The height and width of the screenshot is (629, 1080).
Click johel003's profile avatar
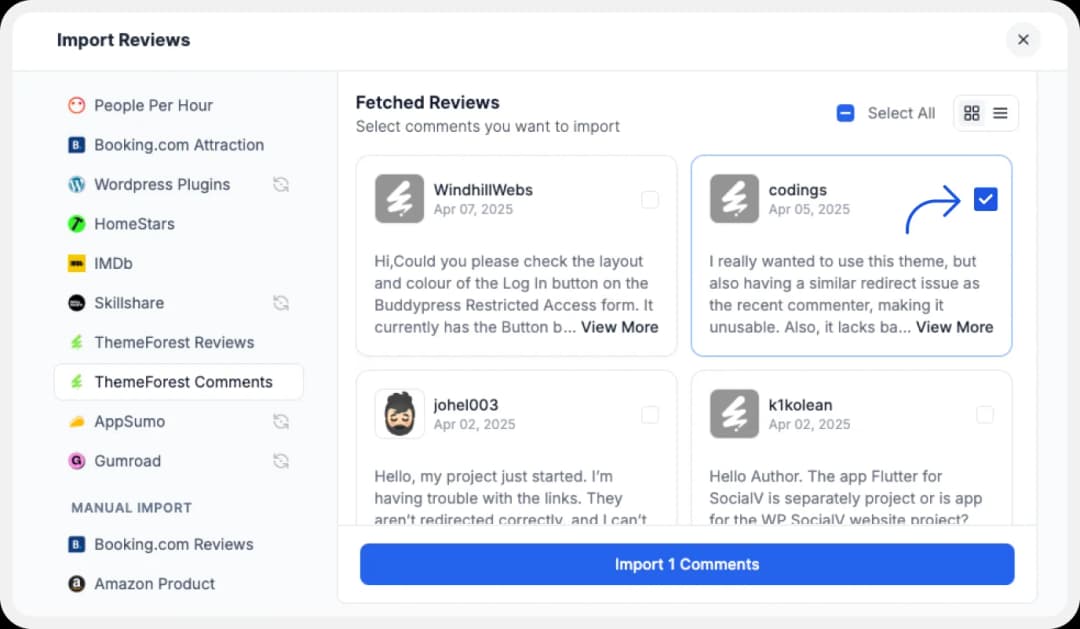coord(399,414)
